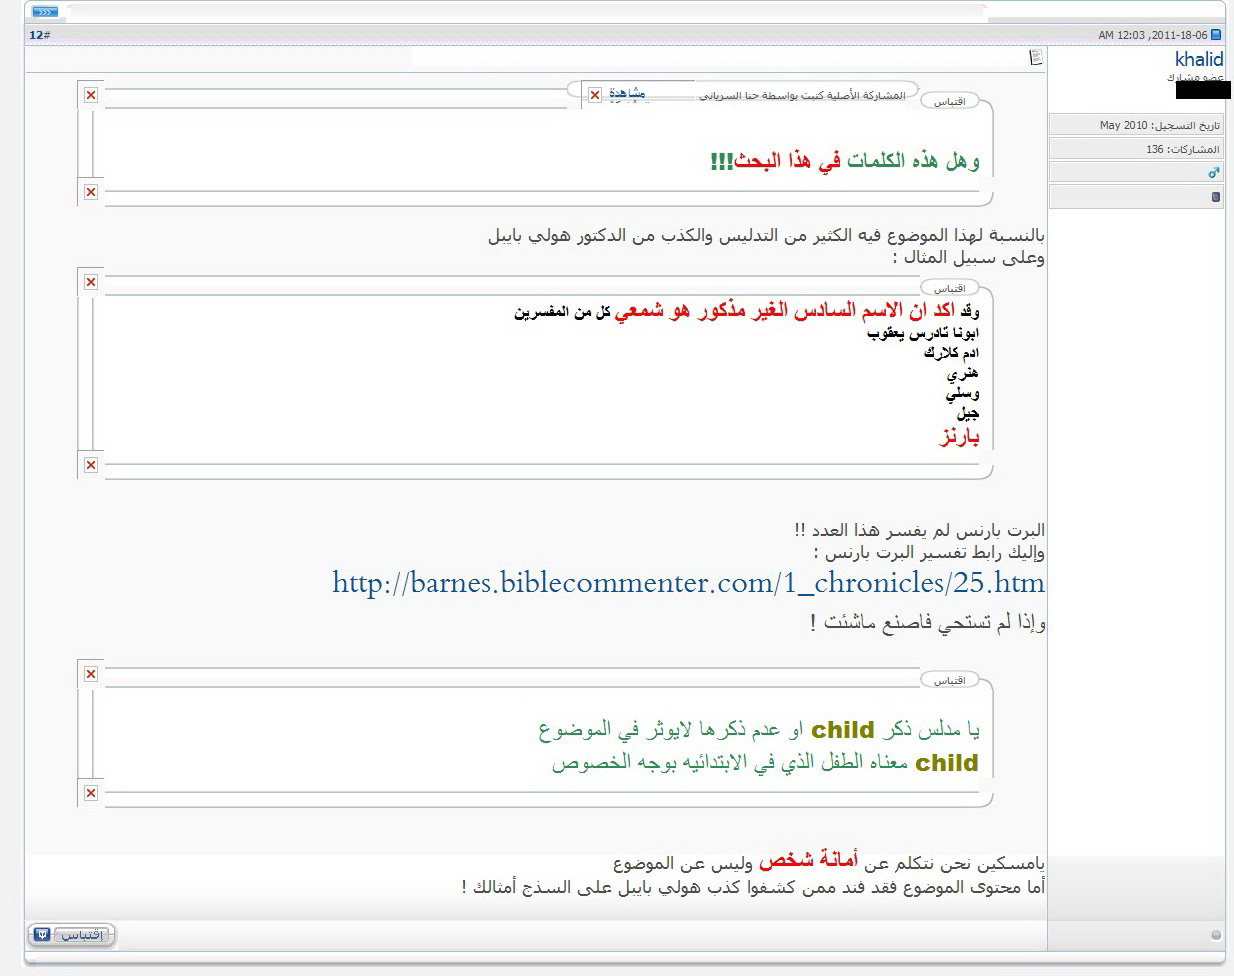Click the broken image icon beside مشاهدة
1234x976 pixels.
[595, 95]
